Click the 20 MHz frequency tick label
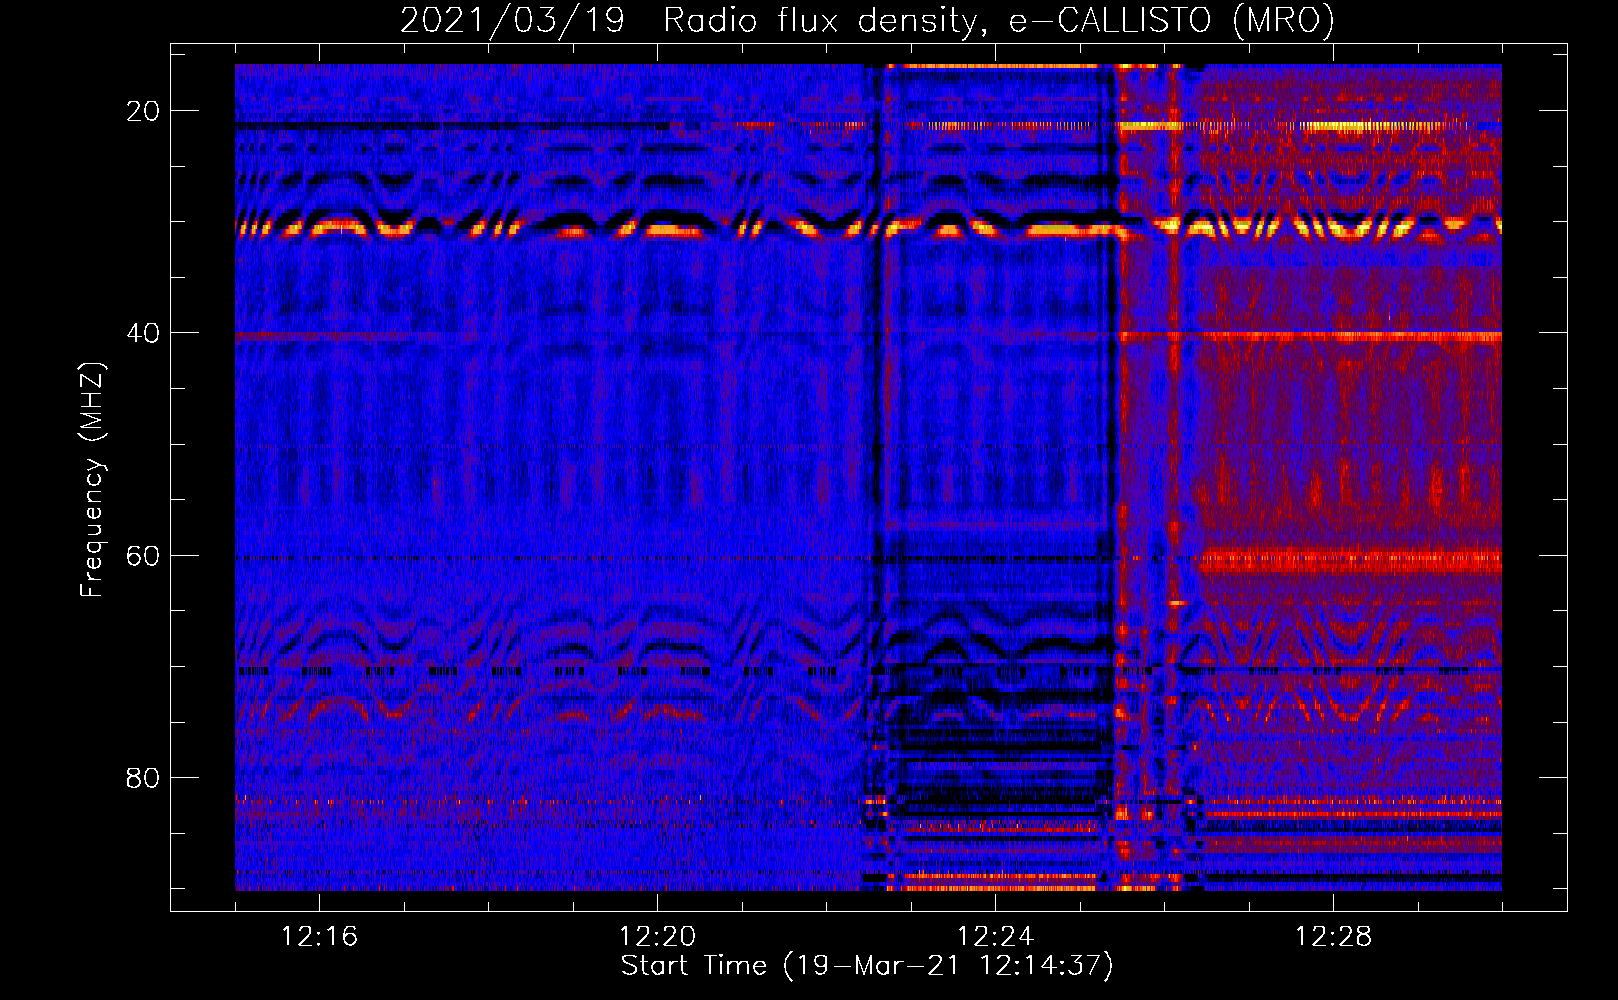The image size is (1618, 1000). coord(143,111)
